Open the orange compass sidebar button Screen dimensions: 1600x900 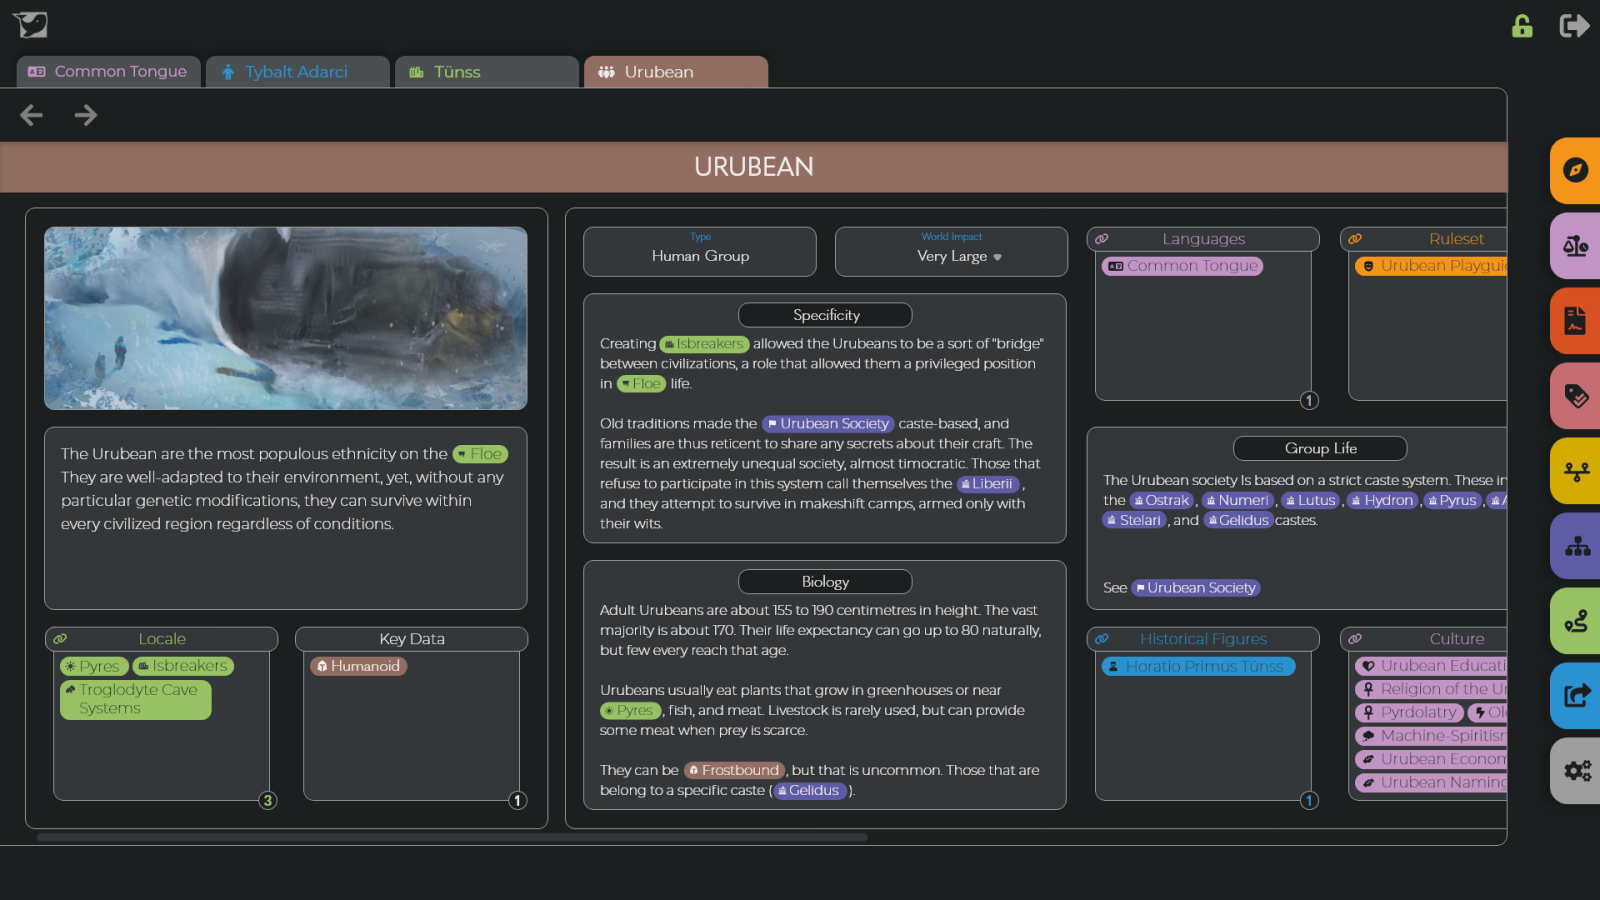pos(1575,170)
